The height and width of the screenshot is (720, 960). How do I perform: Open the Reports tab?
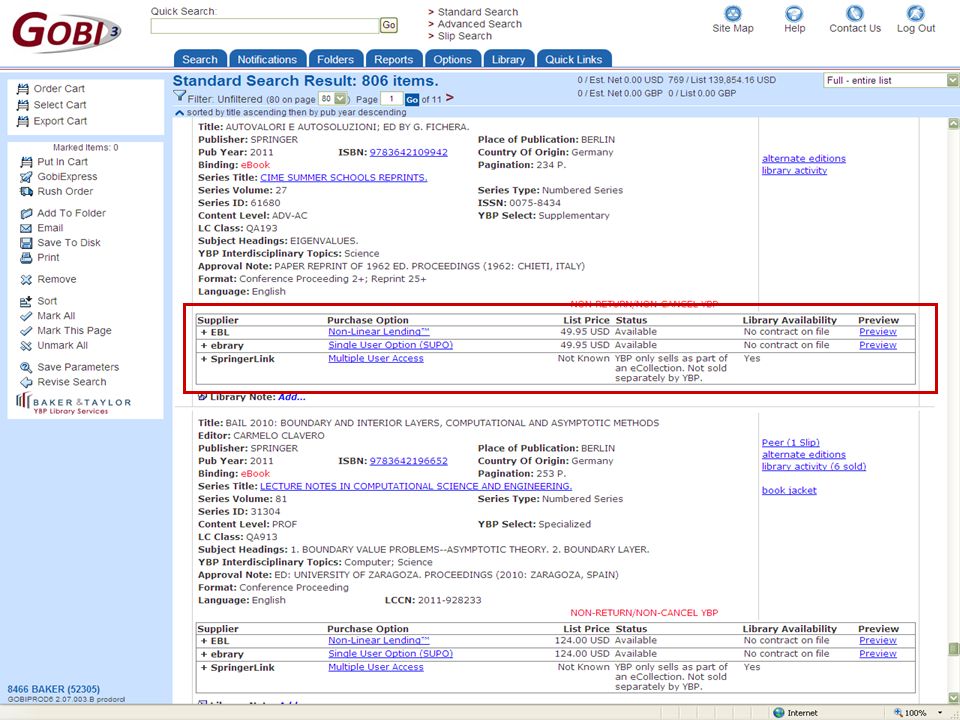click(394, 59)
